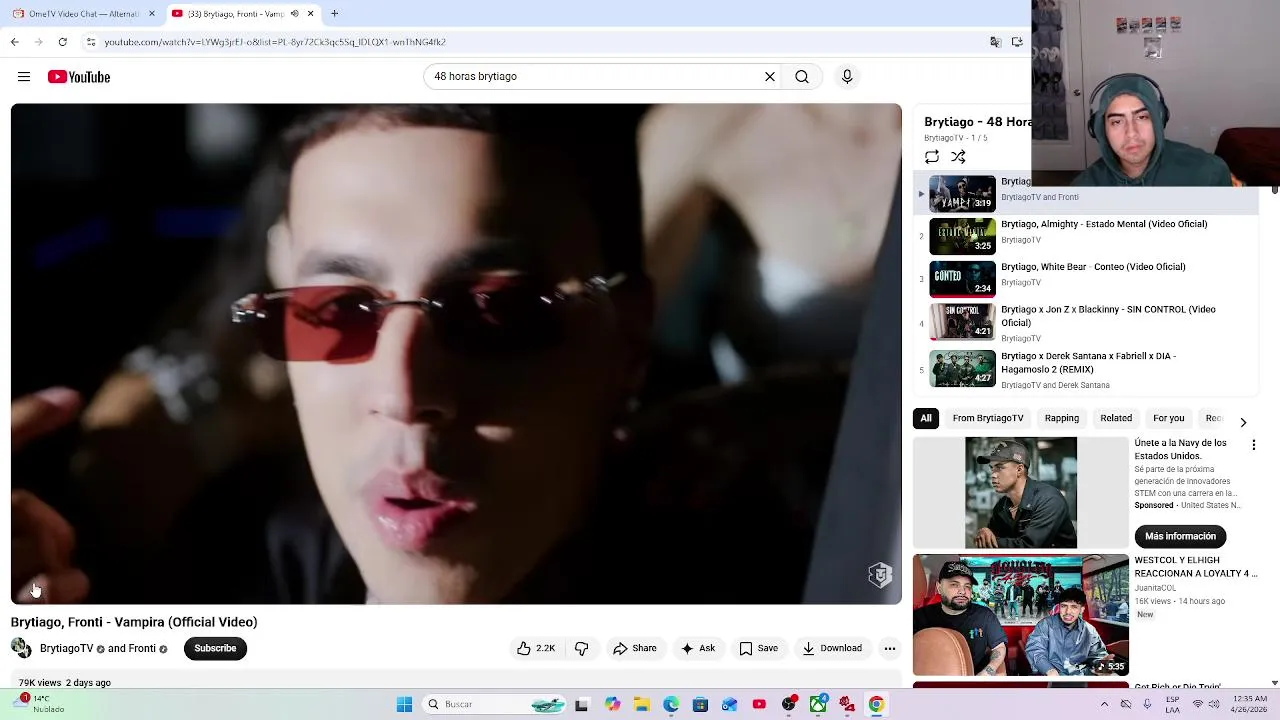Select the All filter chip

926,418
